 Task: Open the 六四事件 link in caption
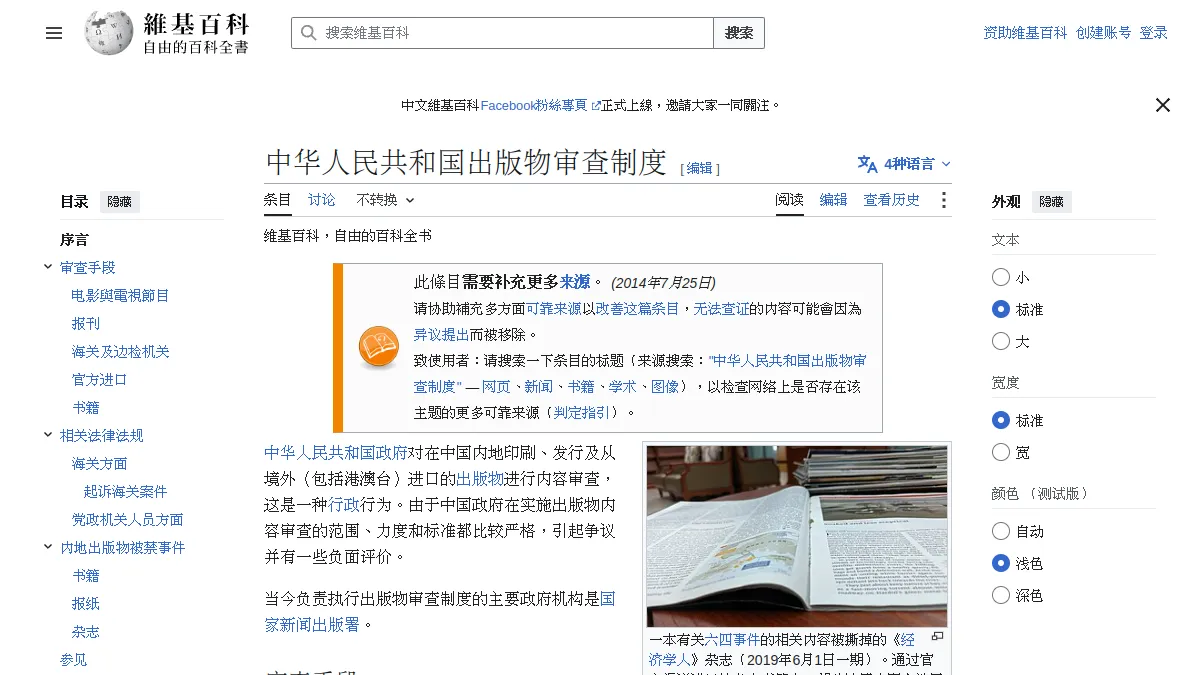[x=733, y=640]
